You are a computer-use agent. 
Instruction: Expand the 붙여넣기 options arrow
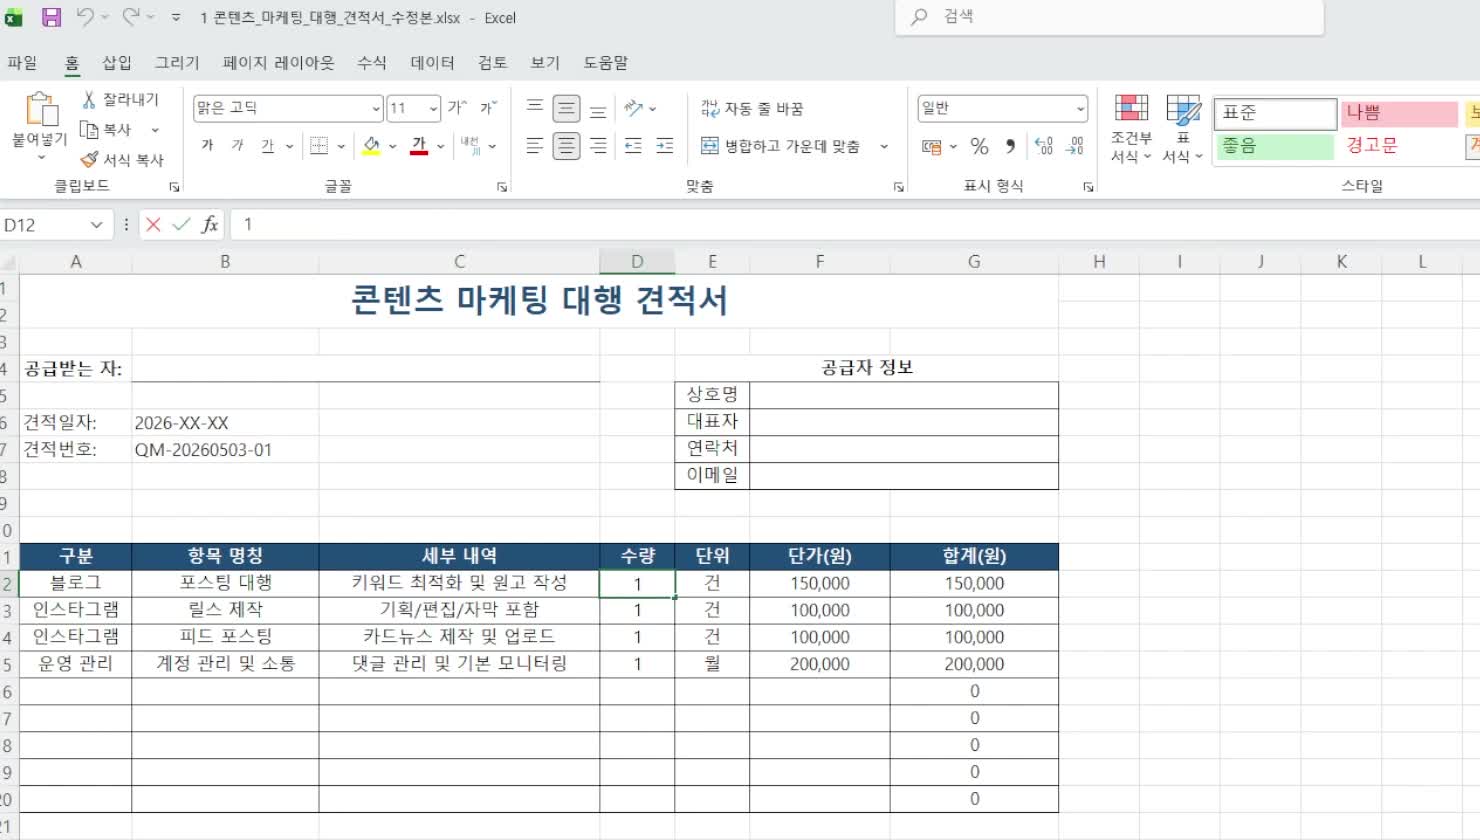[41, 157]
